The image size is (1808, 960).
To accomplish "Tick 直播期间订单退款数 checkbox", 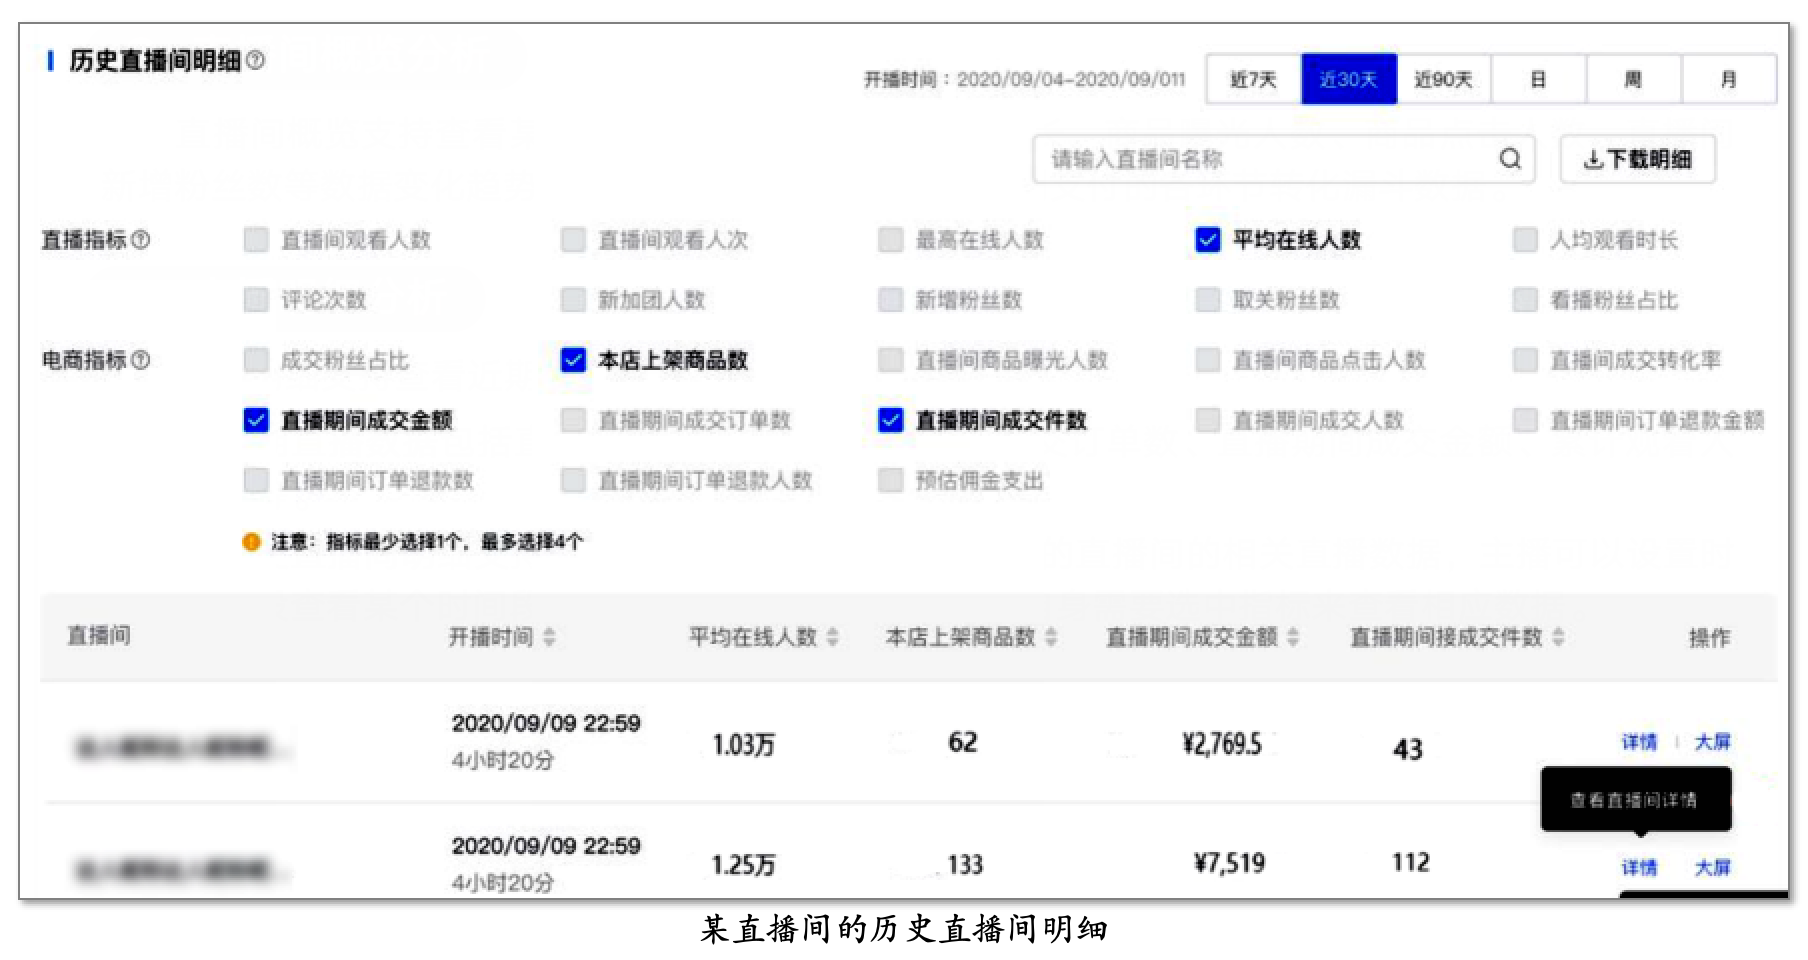I will [256, 481].
